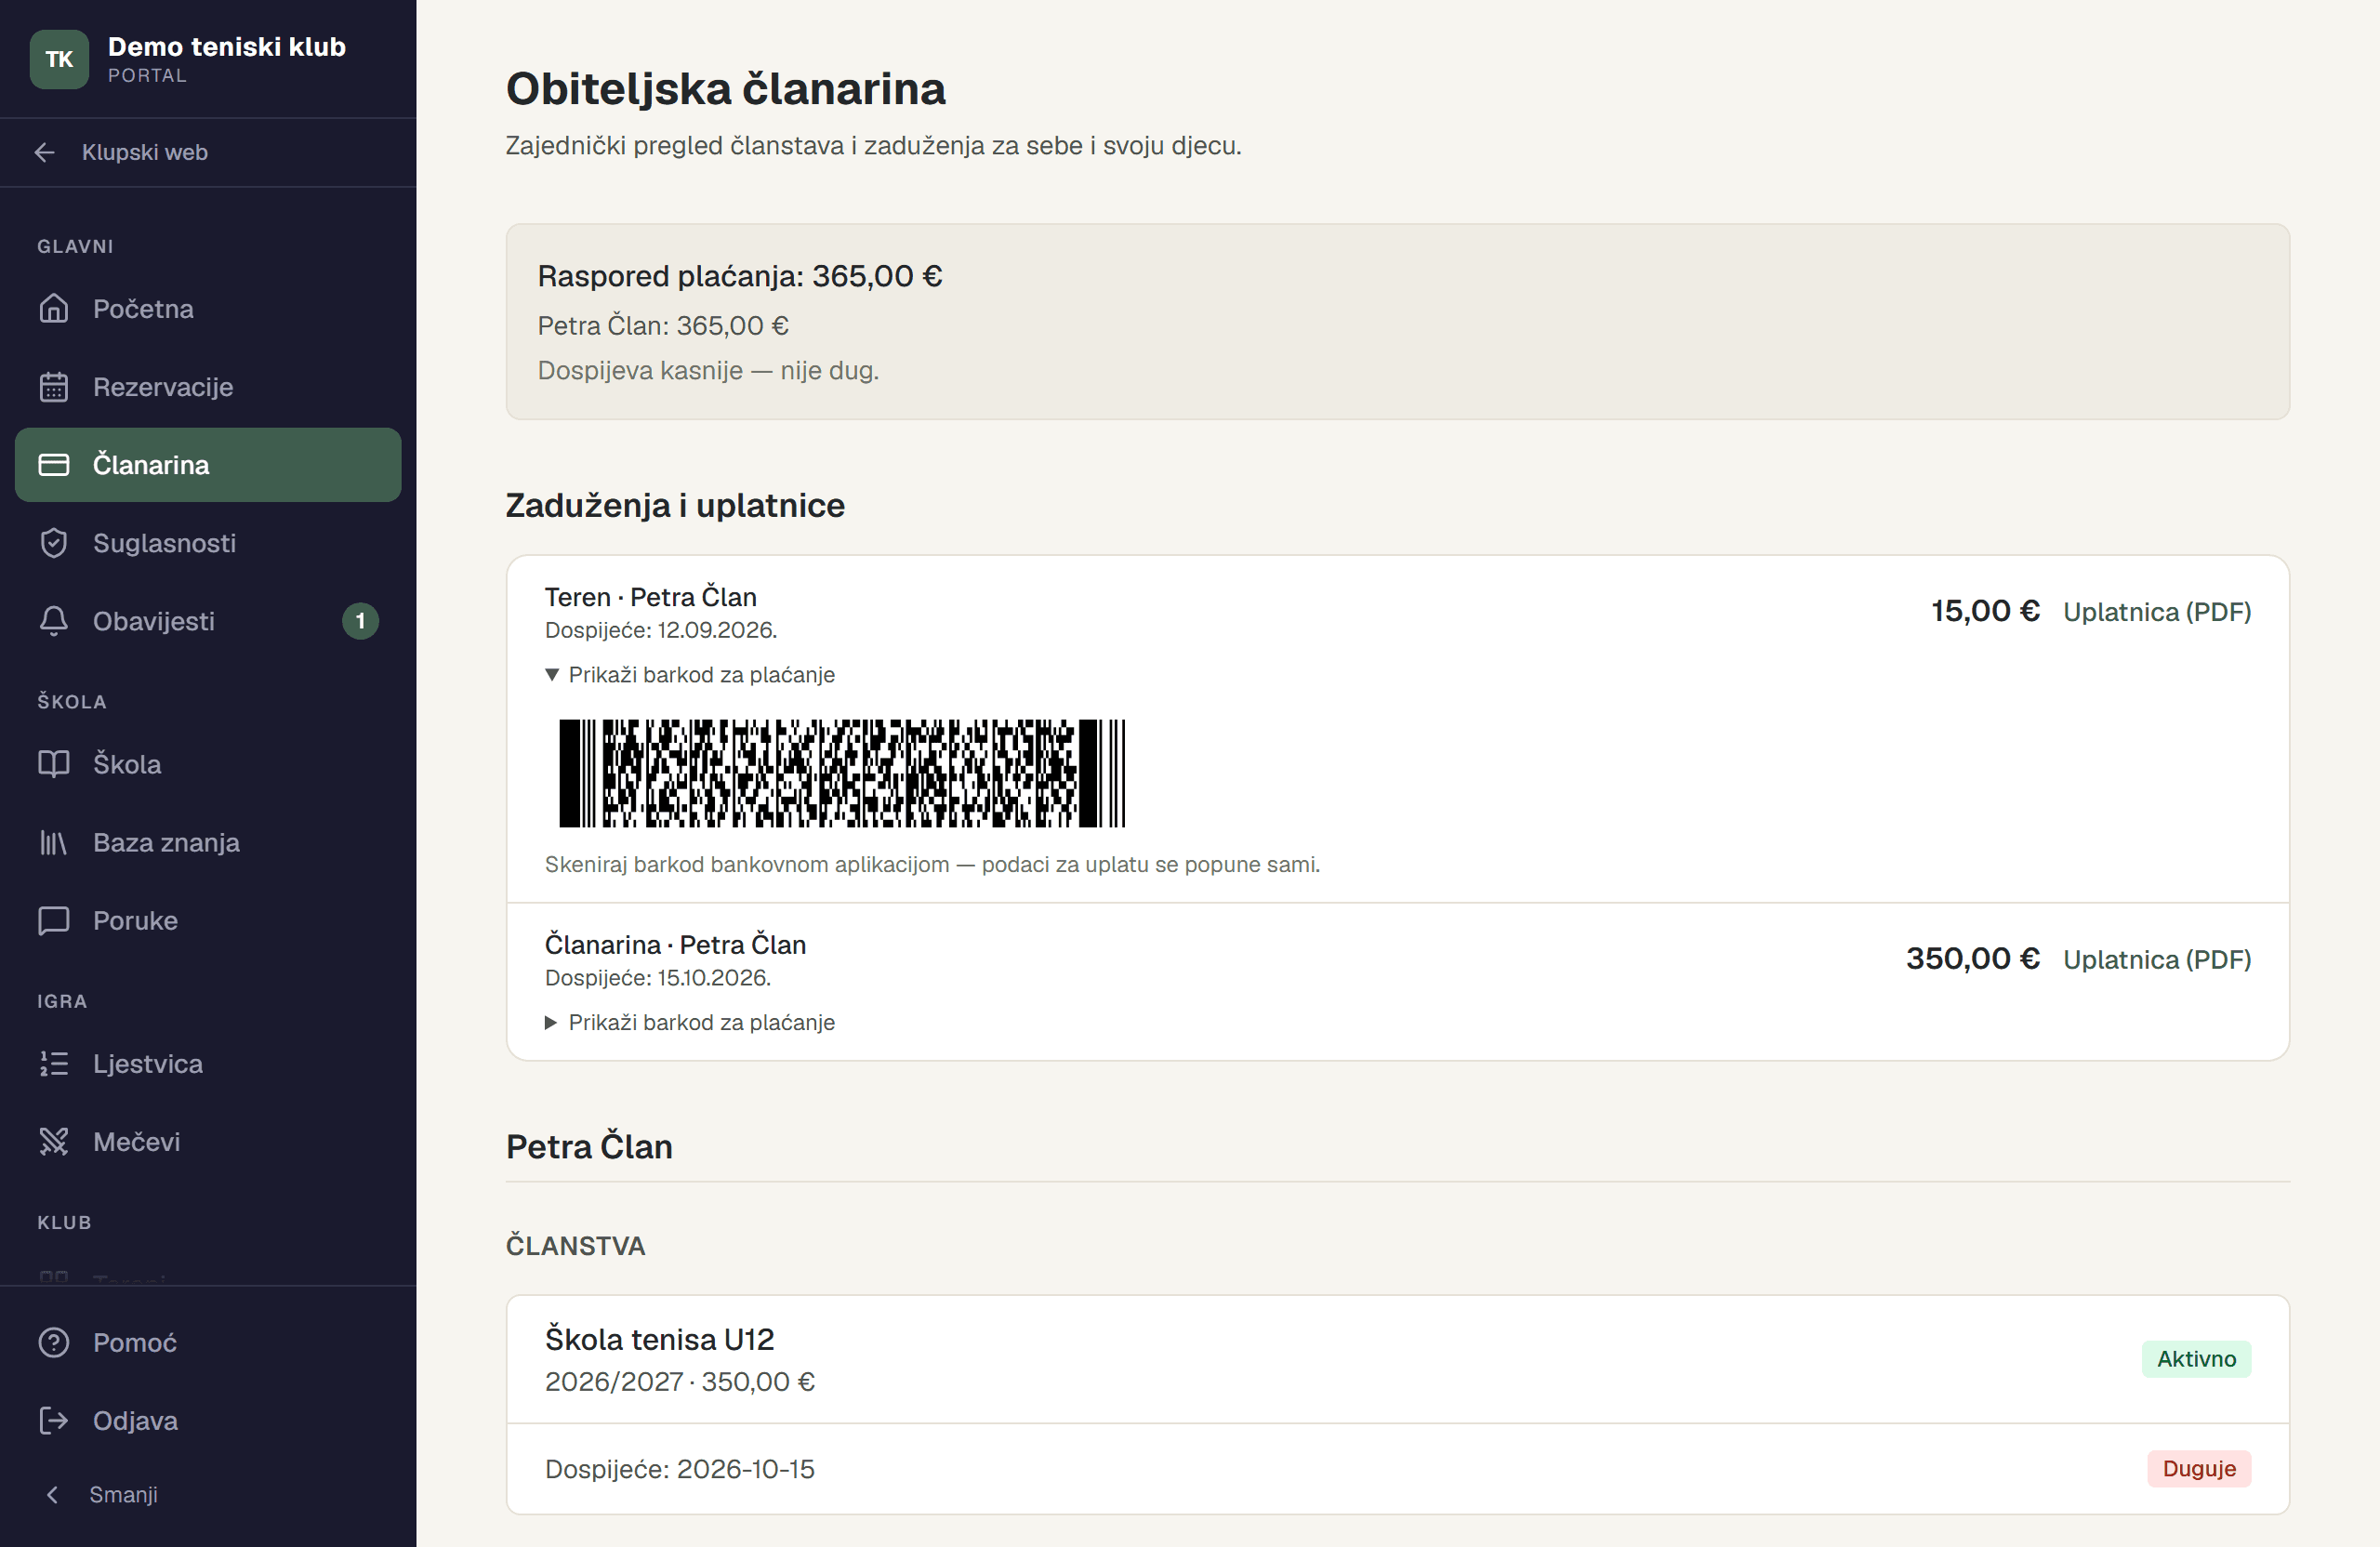Open the Poruke menu item

(208, 920)
